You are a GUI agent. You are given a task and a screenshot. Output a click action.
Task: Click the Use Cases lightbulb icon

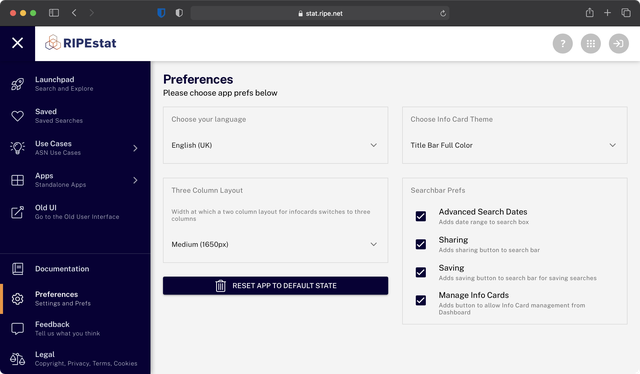18,148
